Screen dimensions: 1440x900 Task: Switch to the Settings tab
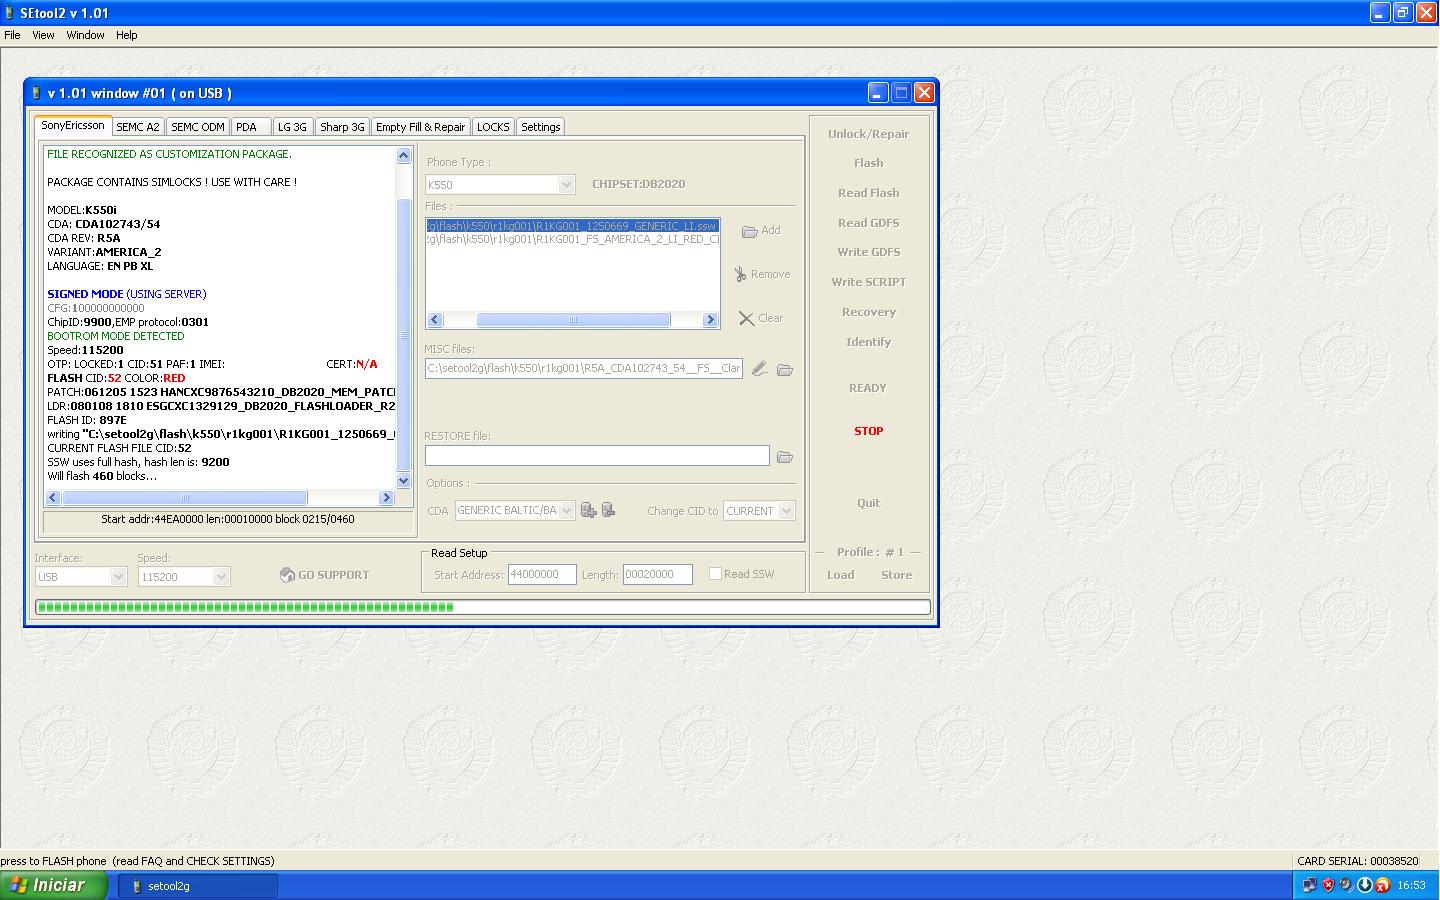[540, 127]
